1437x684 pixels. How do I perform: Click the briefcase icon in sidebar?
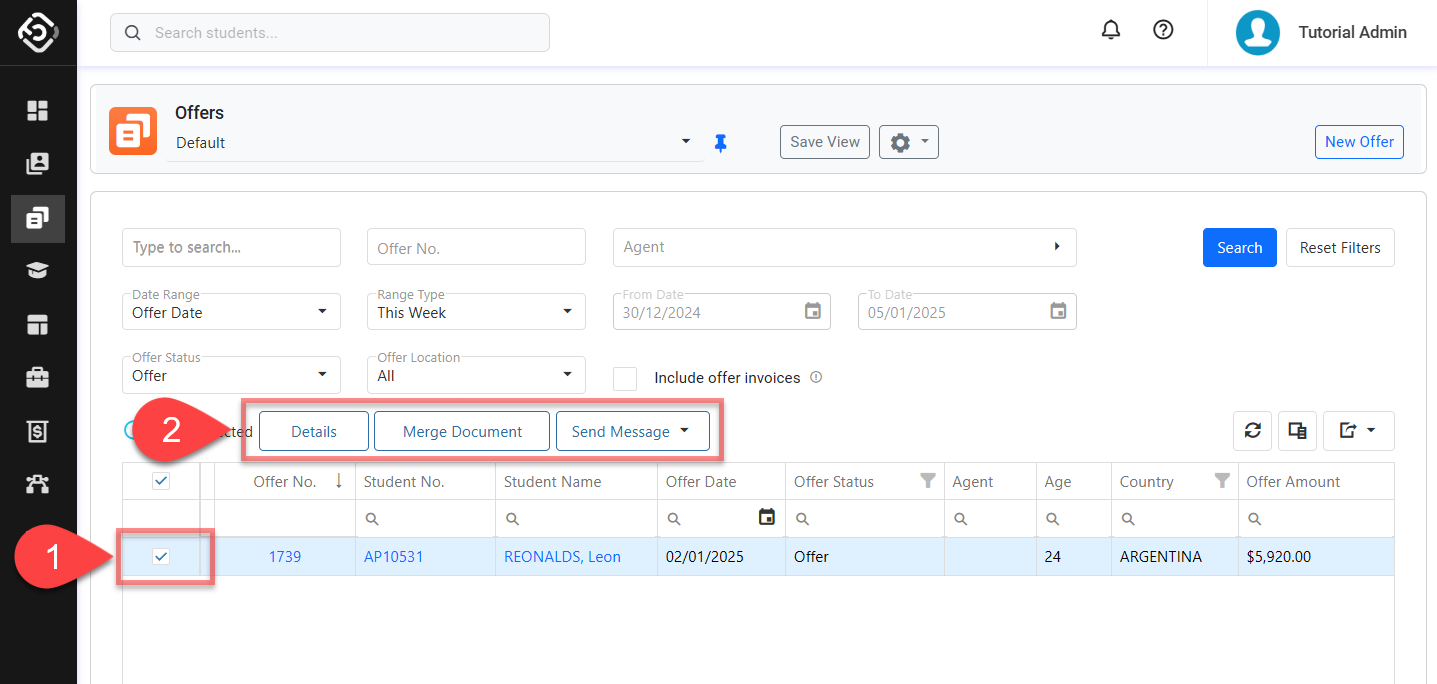click(x=38, y=377)
